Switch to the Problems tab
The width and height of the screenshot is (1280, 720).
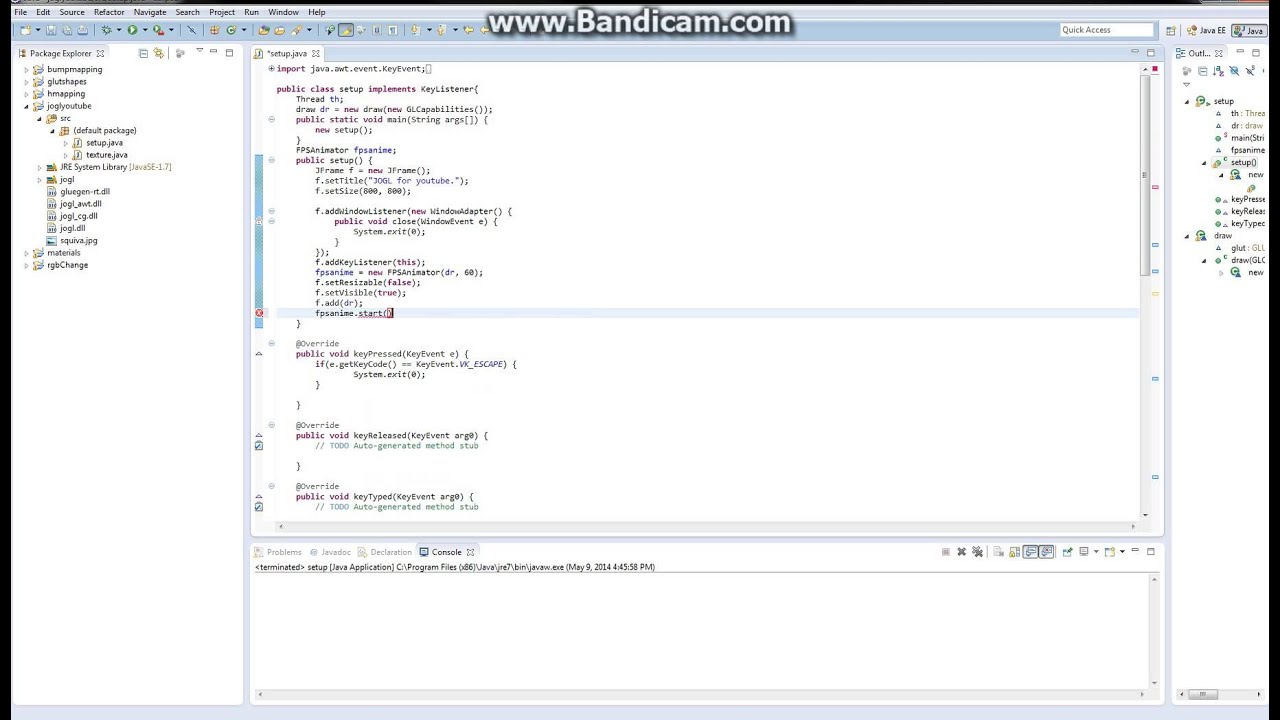pyautogui.click(x=278, y=552)
